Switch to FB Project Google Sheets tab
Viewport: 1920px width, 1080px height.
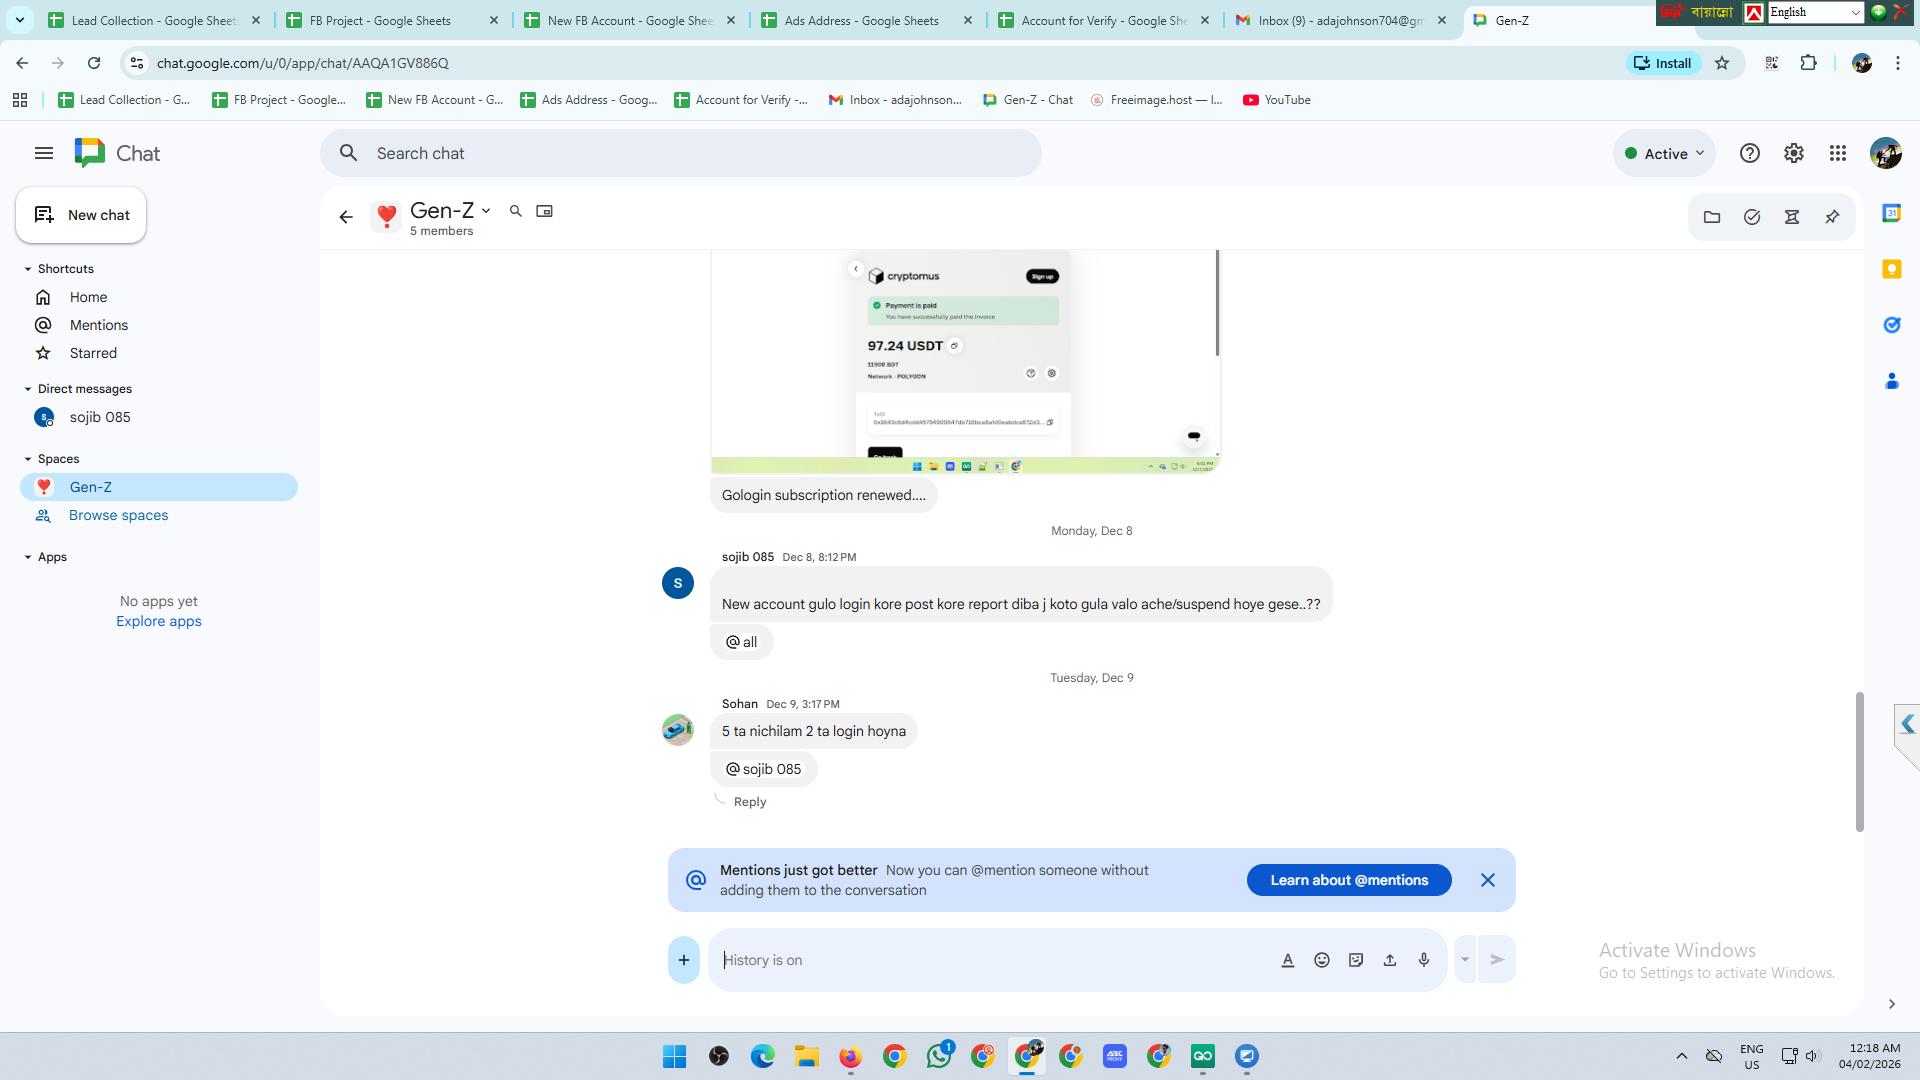pyautogui.click(x=380, y=20)
